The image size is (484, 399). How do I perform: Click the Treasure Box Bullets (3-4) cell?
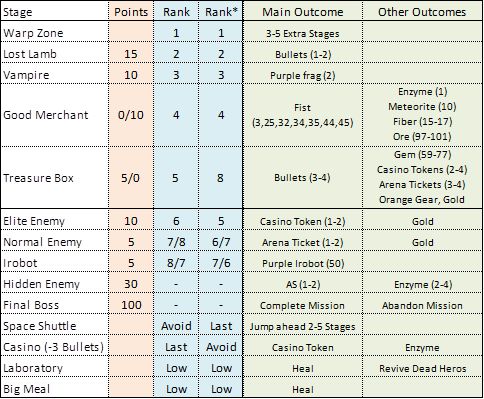[x=303, y=178]
